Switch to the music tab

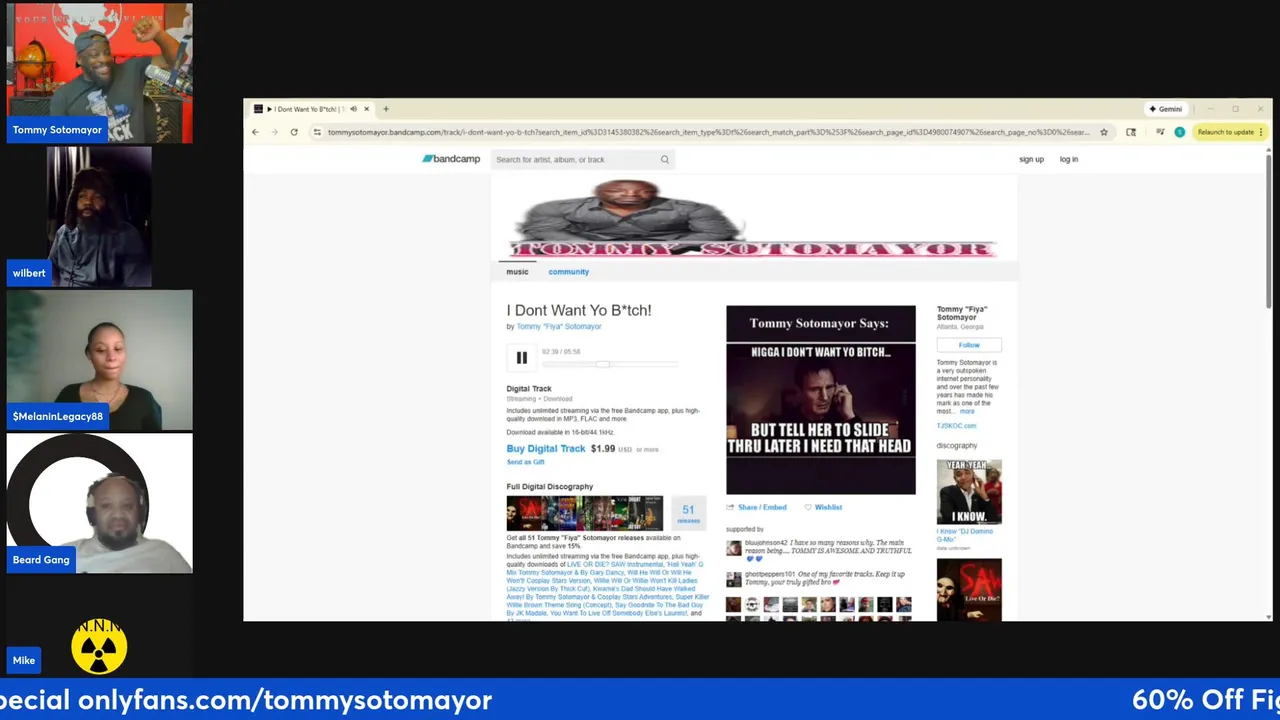click(517, 272)
